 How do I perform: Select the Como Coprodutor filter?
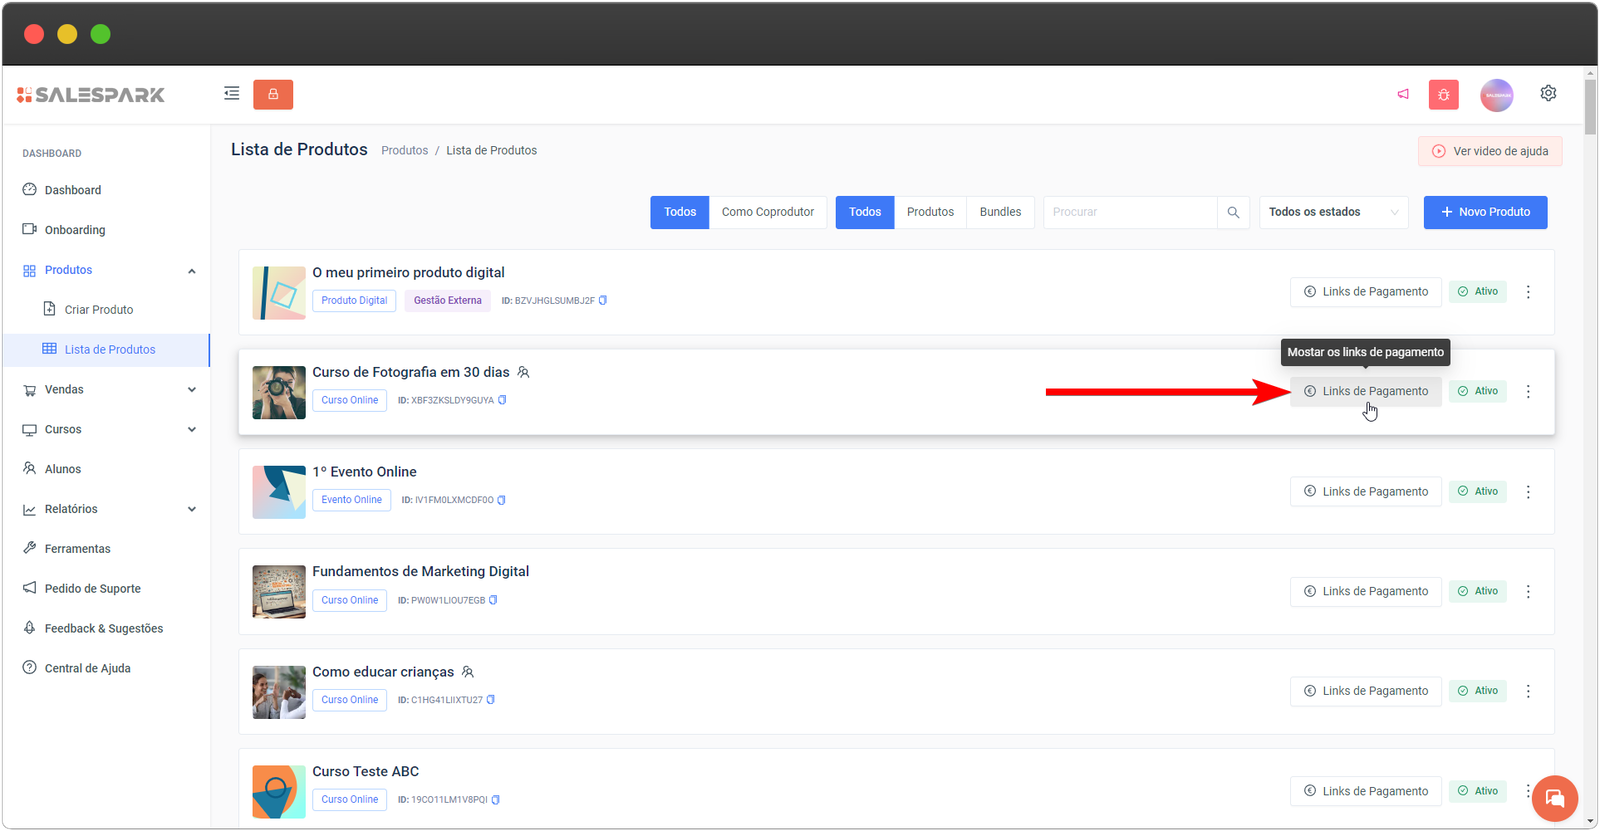pyautogui.click(x=768, y=212)
